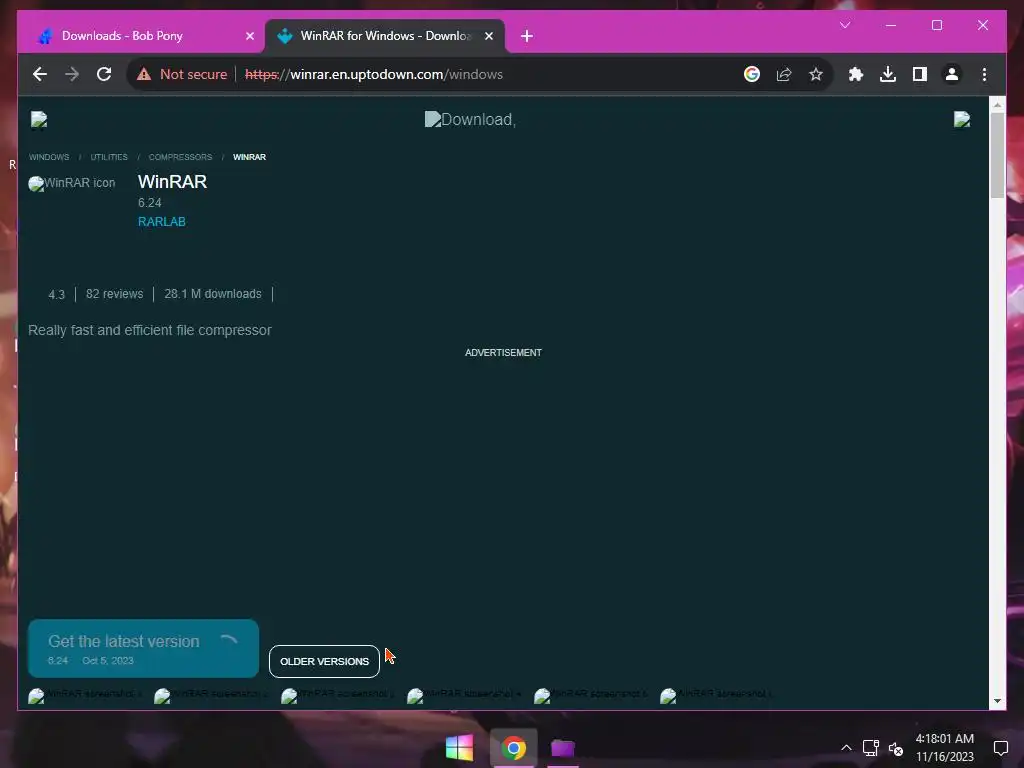Open the sixth WinRAR screenshot thumbnail

pyautogui.click(x=716, y=695)
